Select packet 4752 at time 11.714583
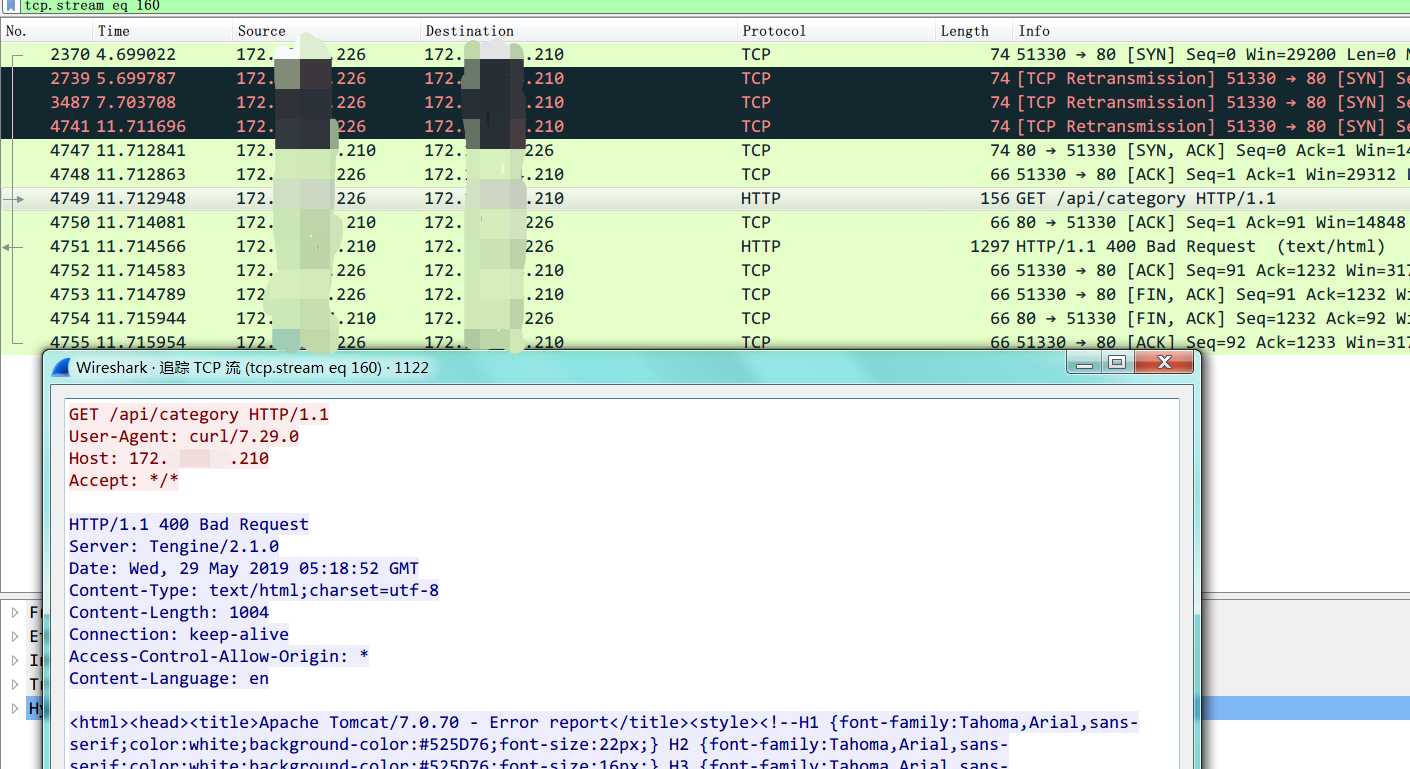Image resolution: width=1410 pixels, height=769 pixels. (x=705, y=270)
